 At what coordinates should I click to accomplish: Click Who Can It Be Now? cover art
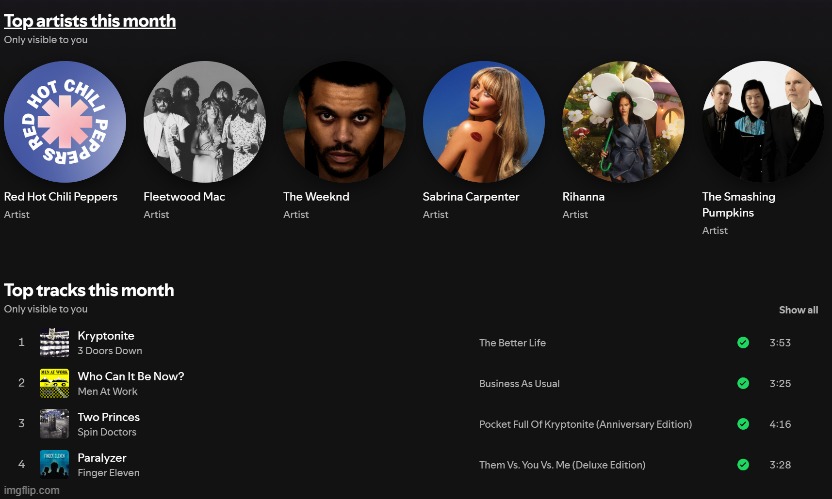click(54, 383)
